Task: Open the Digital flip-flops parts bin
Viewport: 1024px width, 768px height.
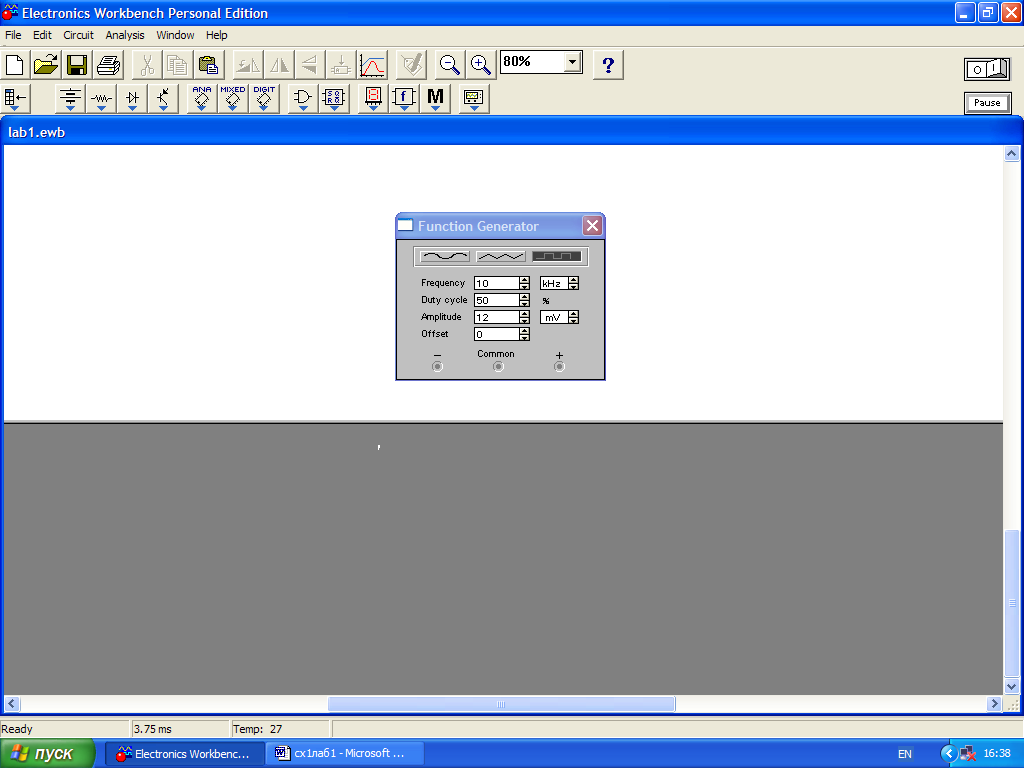Action: coord(334,99)
